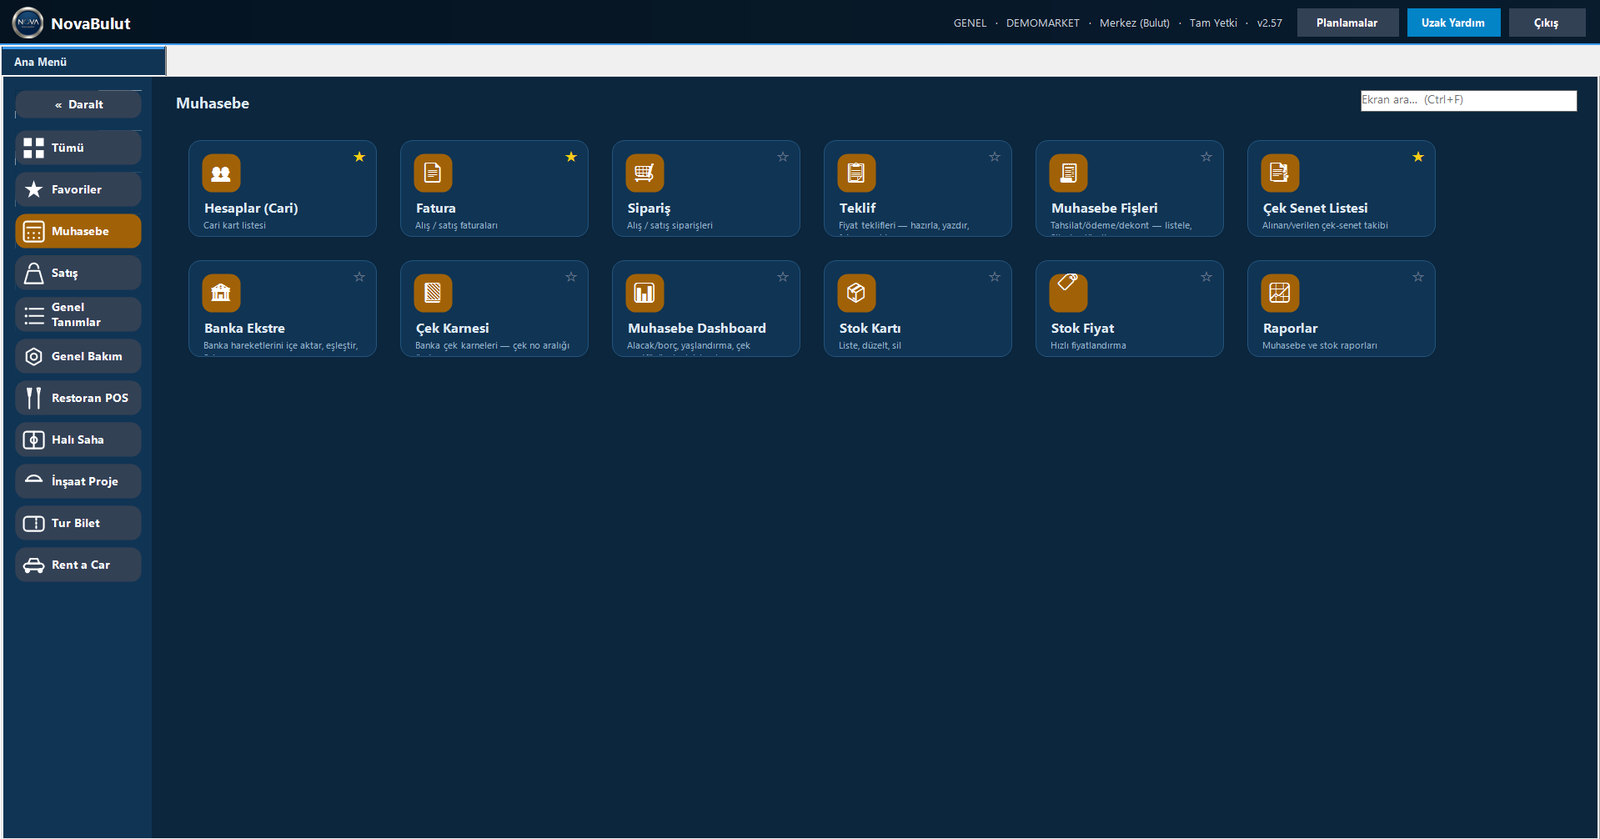This screenshot has width=1600, height=839.
Task: Click the NovaBulut logo
Action: [28, 22]
